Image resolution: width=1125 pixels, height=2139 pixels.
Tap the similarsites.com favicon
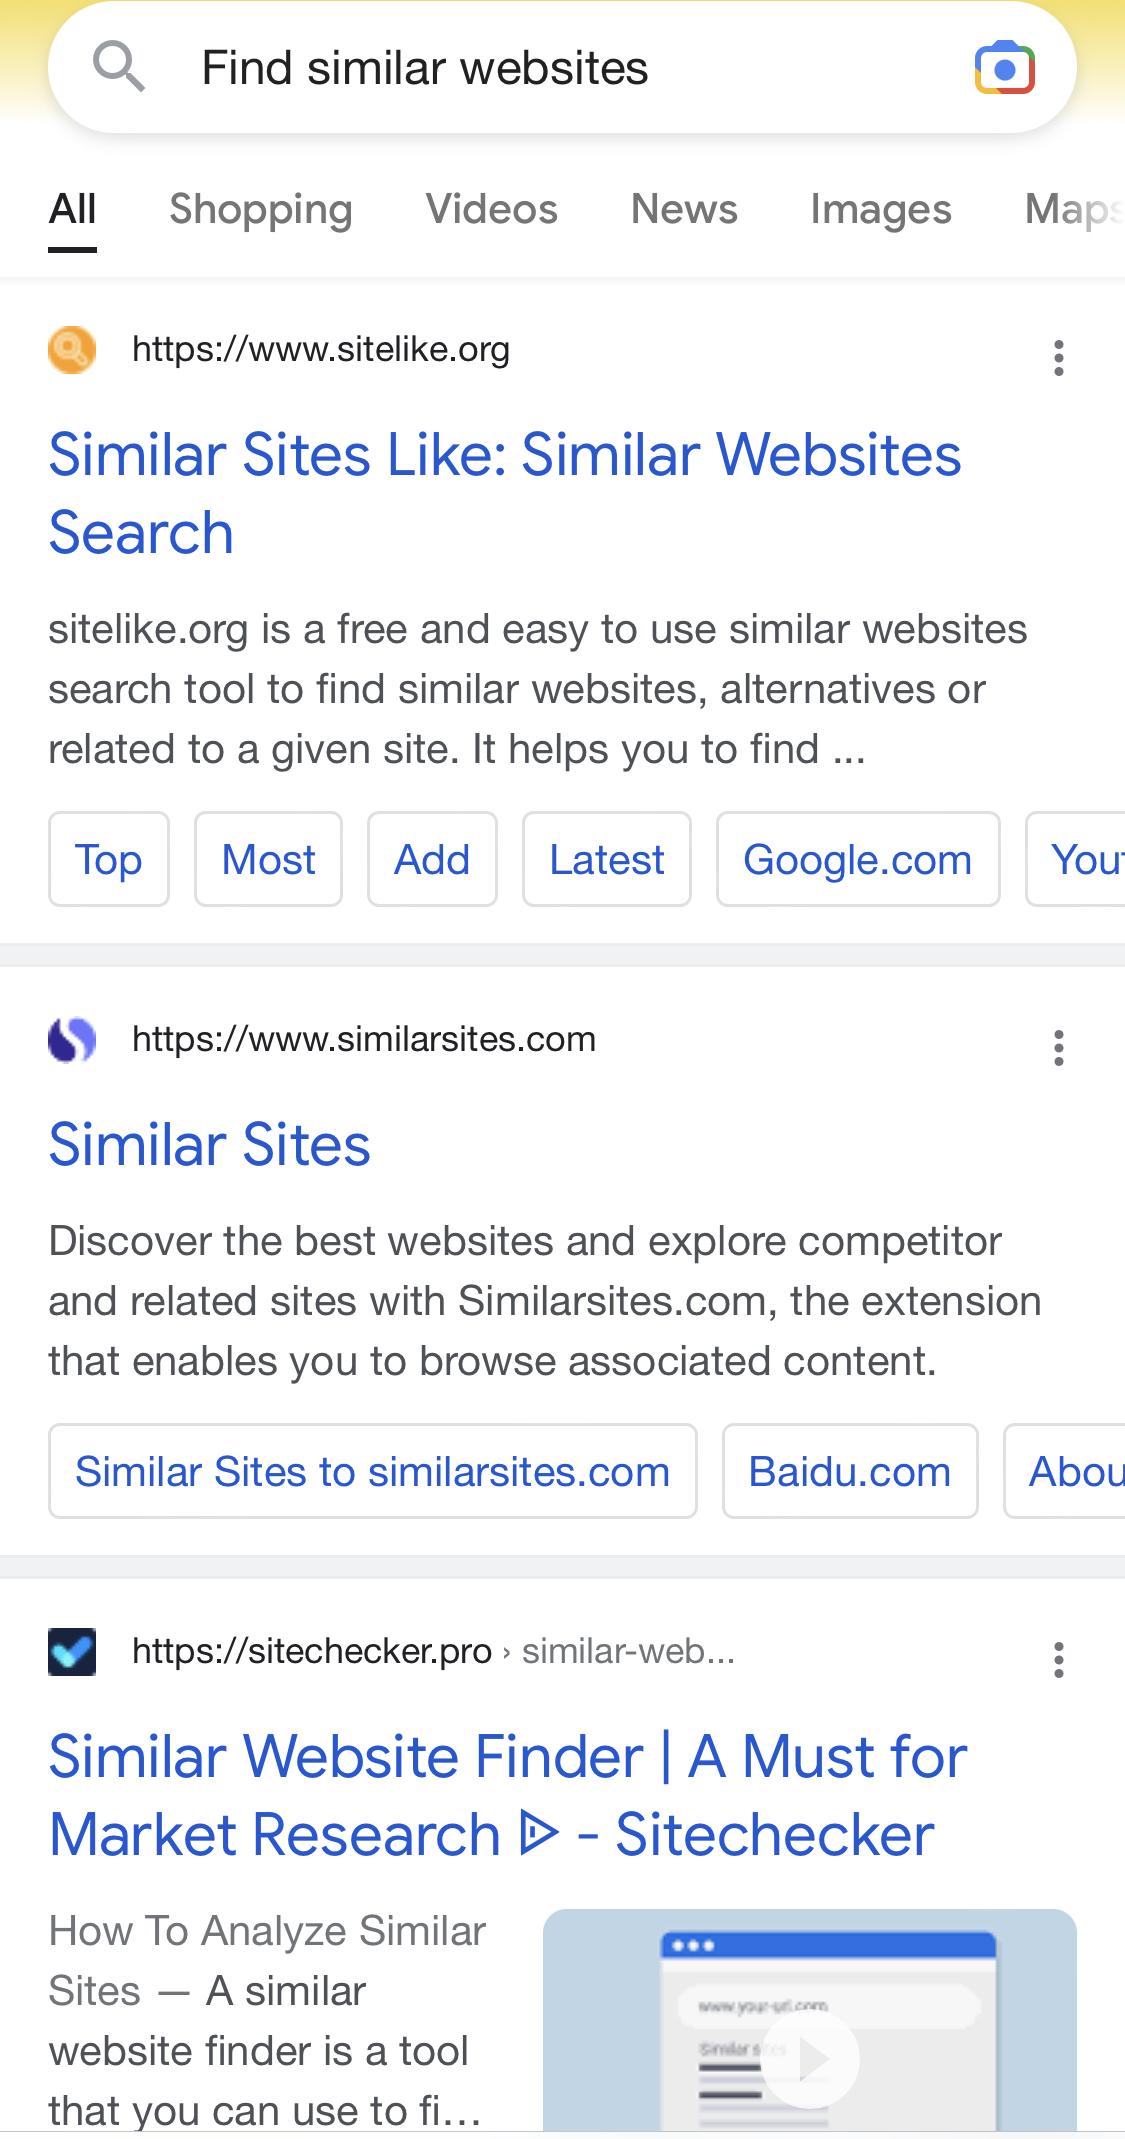[x=72, y=1040]
